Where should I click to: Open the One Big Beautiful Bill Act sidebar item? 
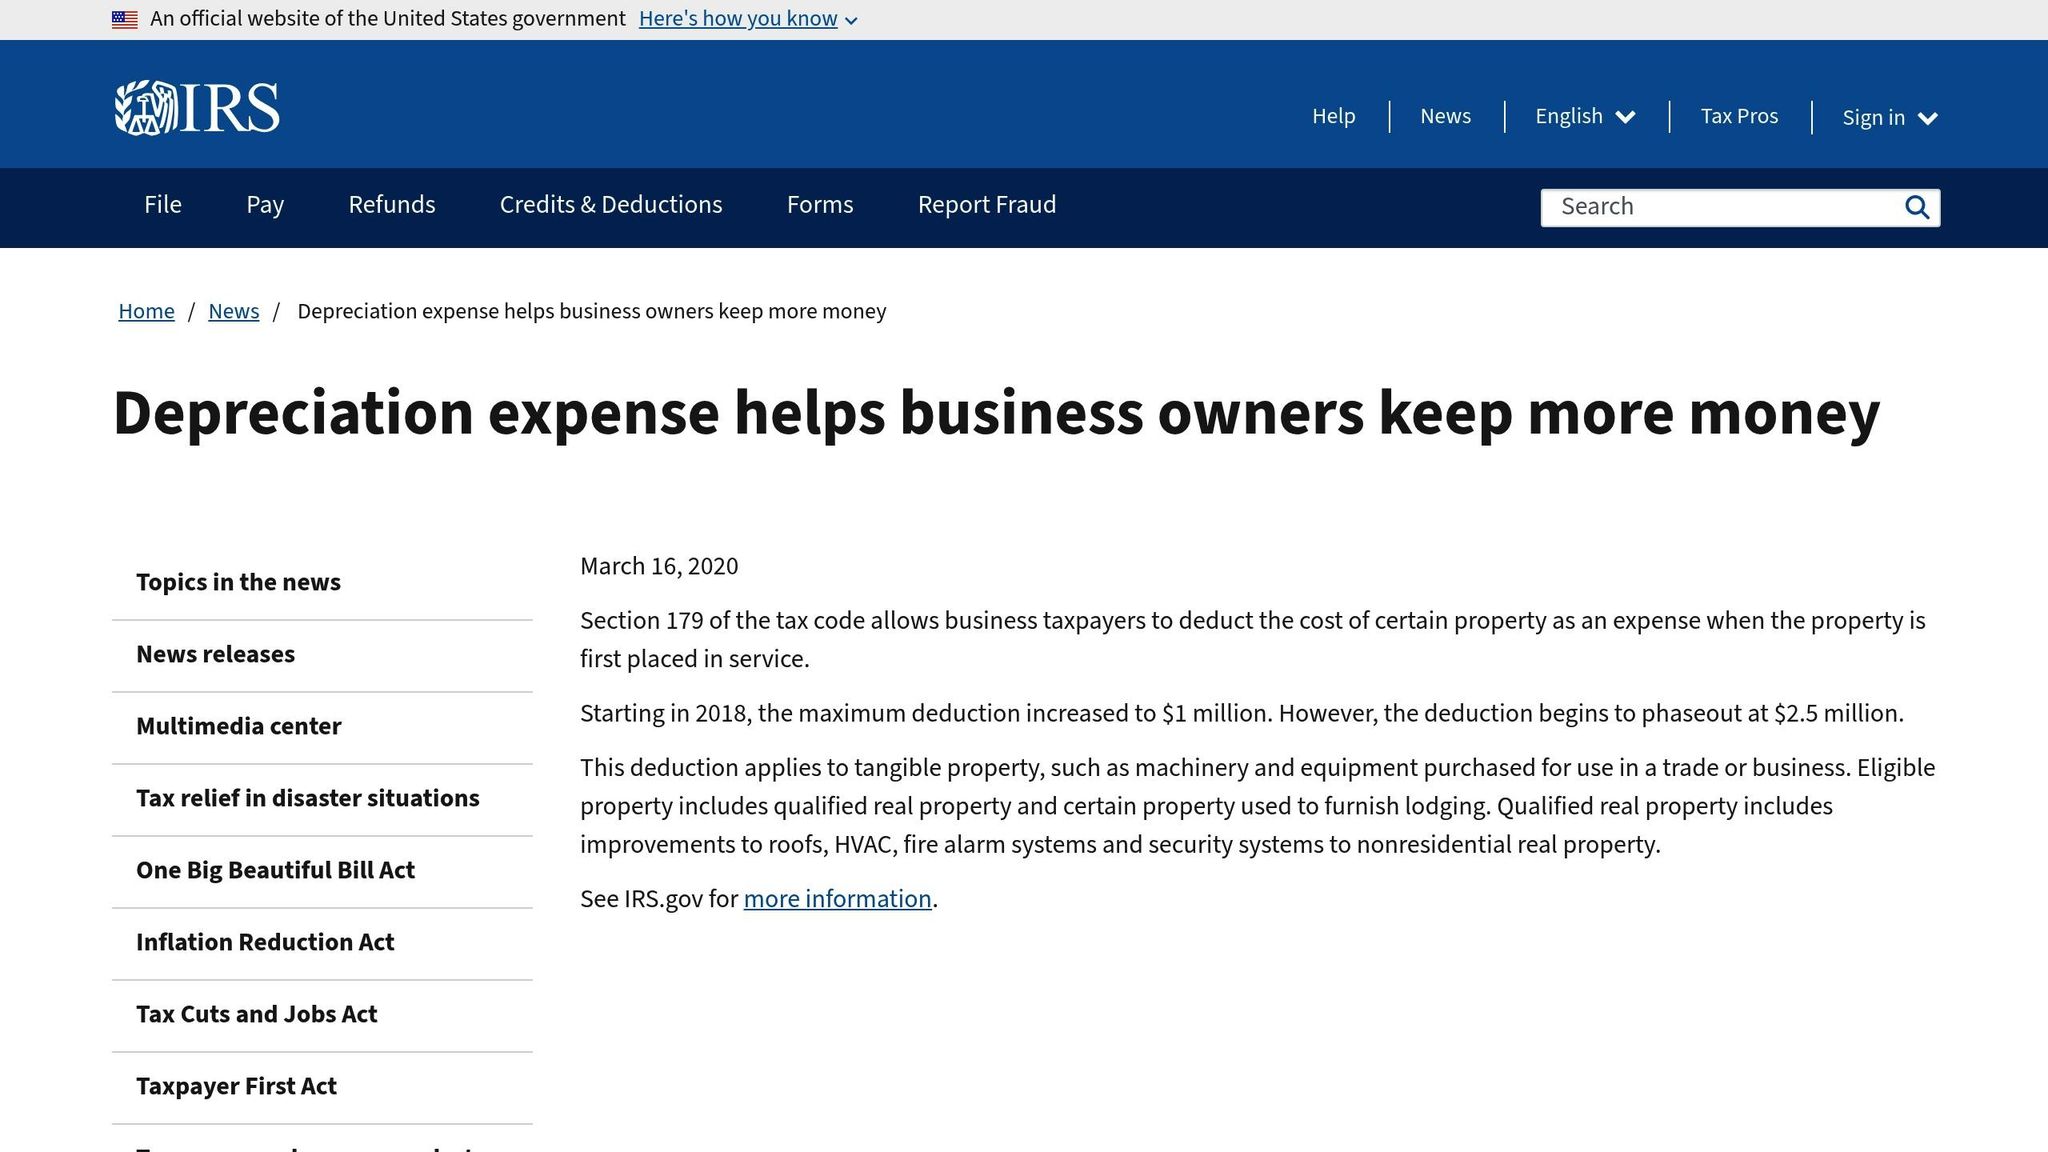pyautogui.click(x=275, y=871)
